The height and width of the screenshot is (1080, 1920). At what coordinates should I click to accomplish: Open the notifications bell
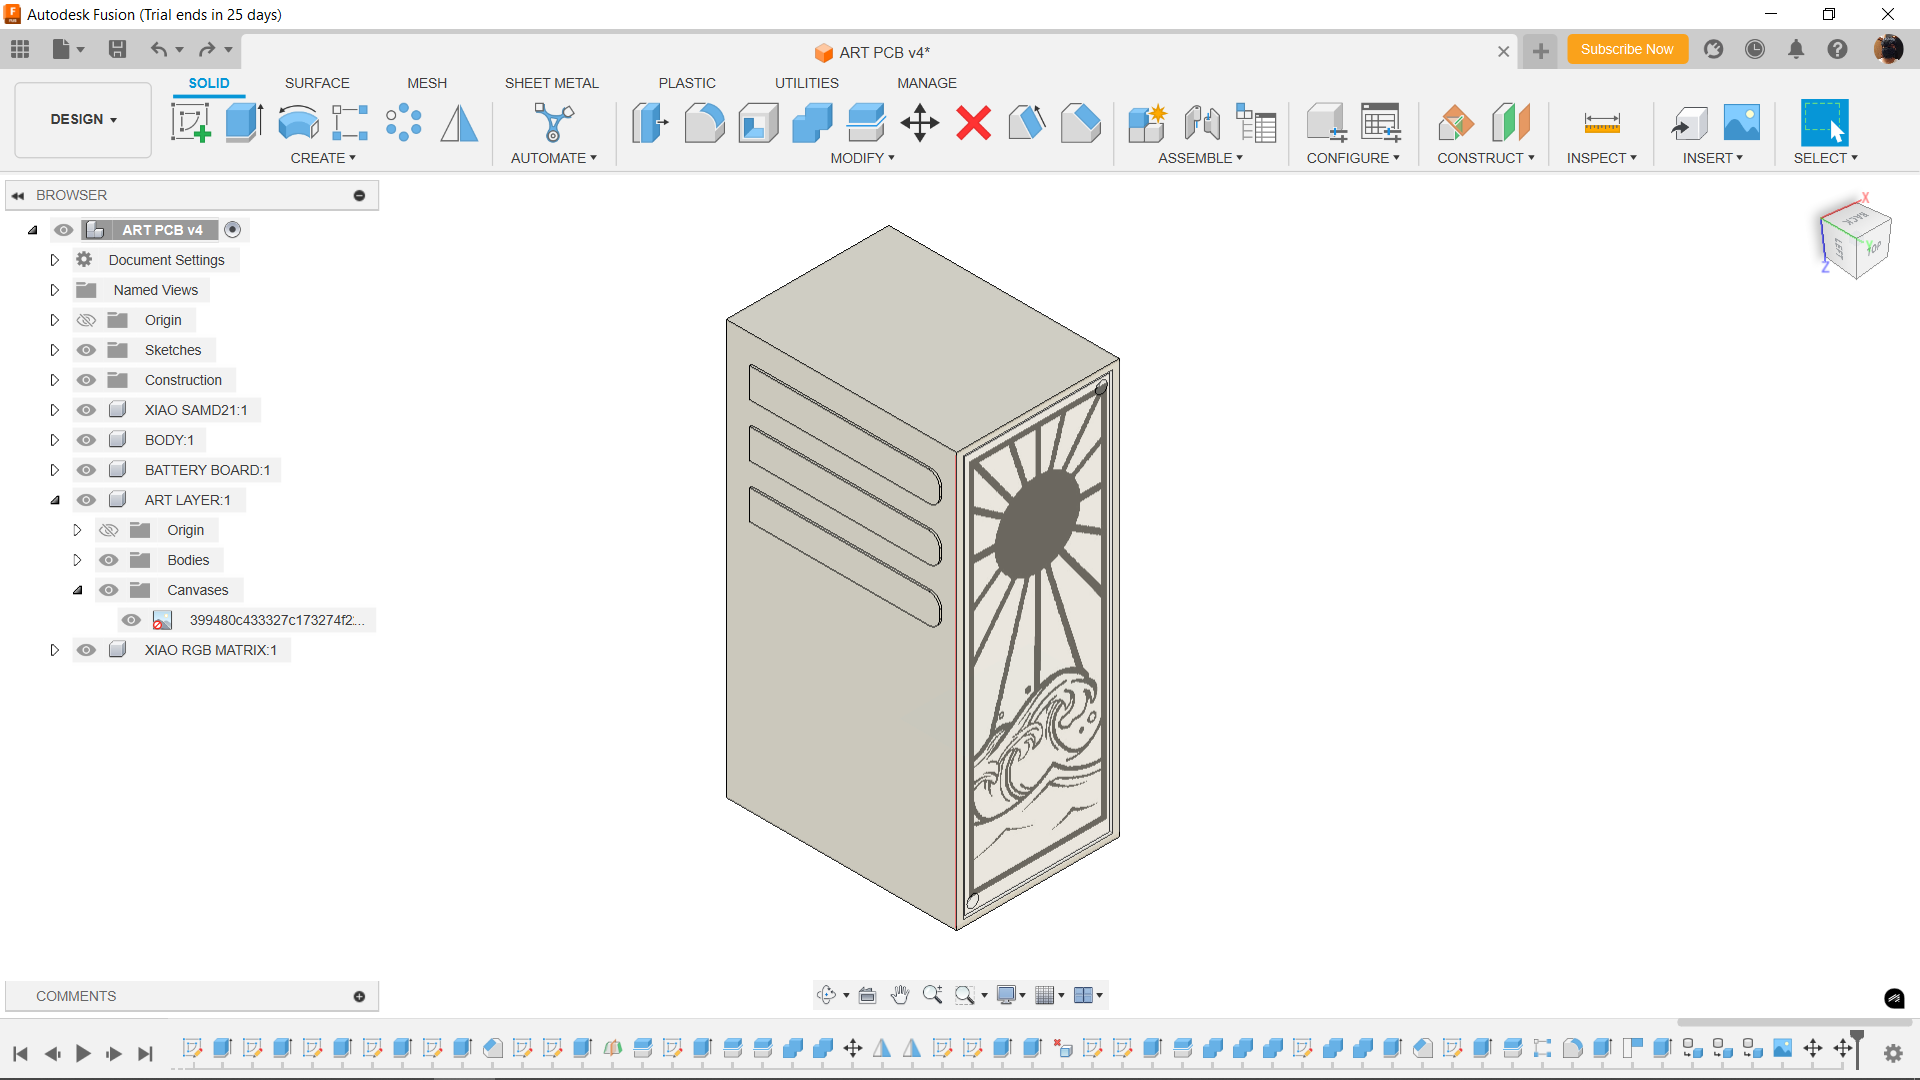click(x=1796, y=49)
